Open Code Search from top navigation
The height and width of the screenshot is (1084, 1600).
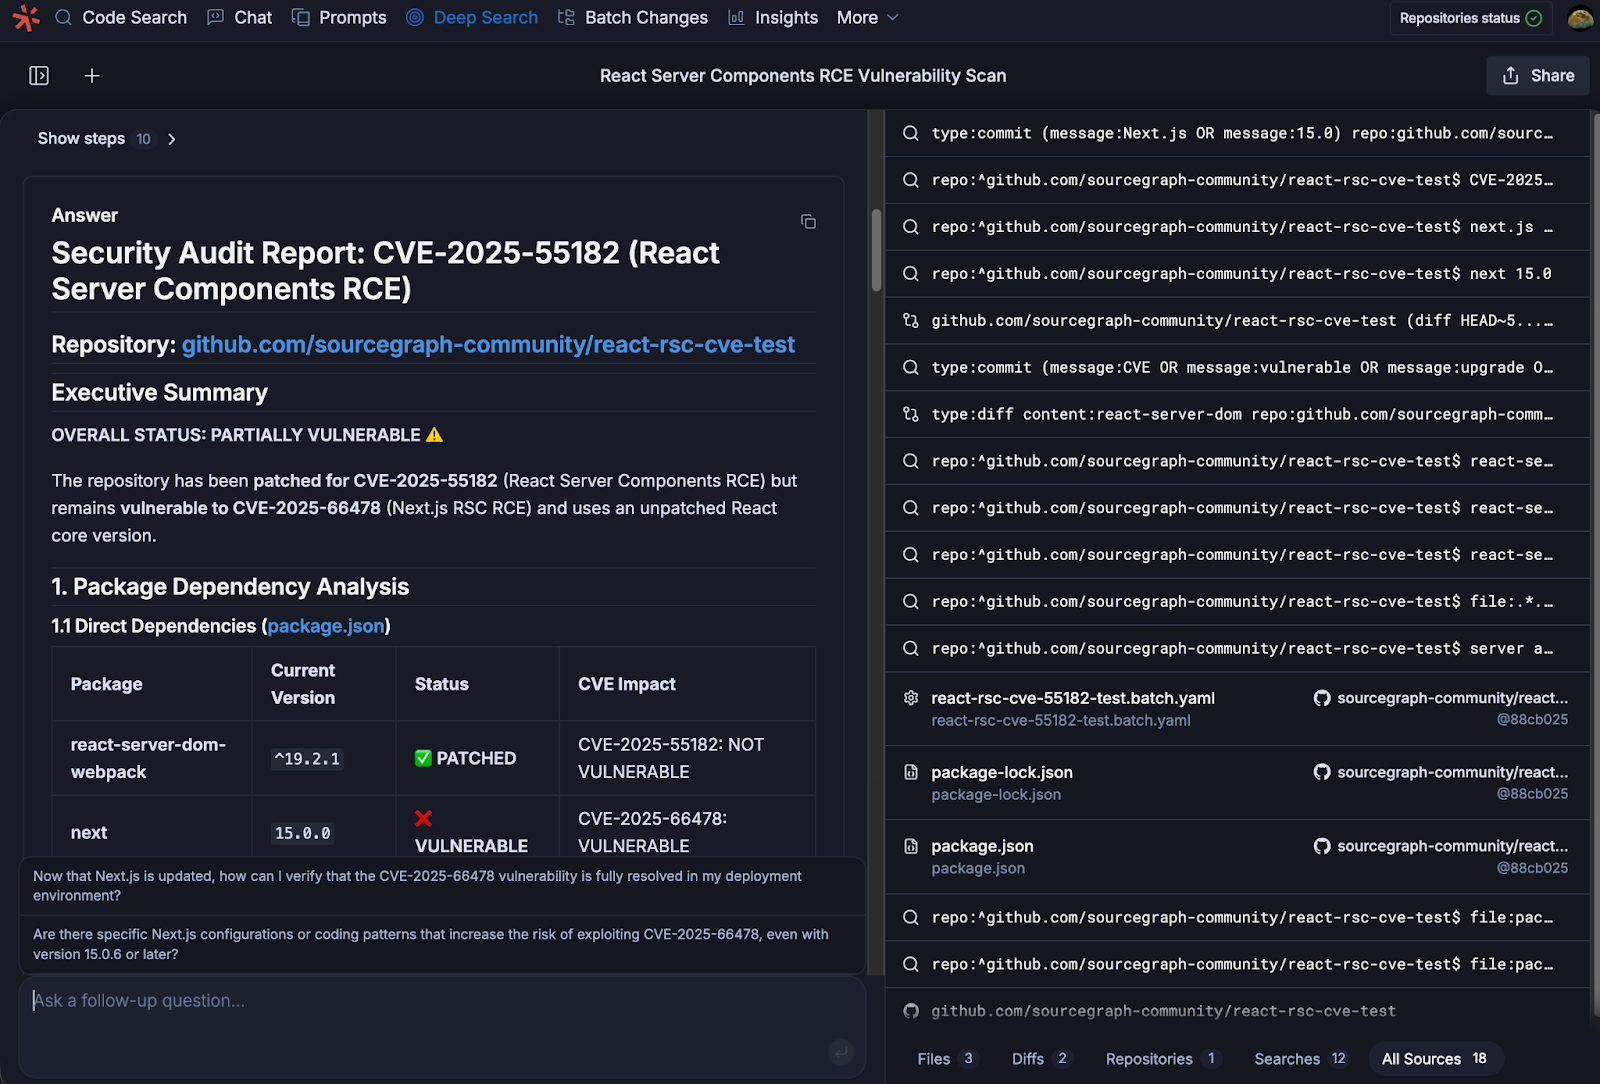point(121,17)
